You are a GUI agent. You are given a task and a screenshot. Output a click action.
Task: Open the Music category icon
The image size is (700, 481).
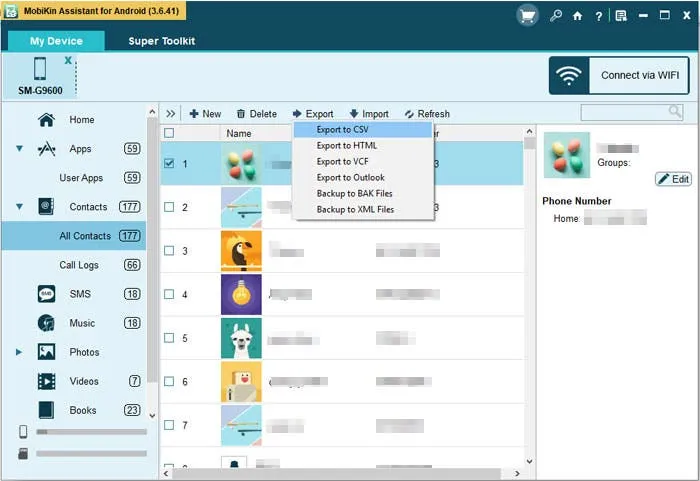pyautogui.click(x=46, y=323)
